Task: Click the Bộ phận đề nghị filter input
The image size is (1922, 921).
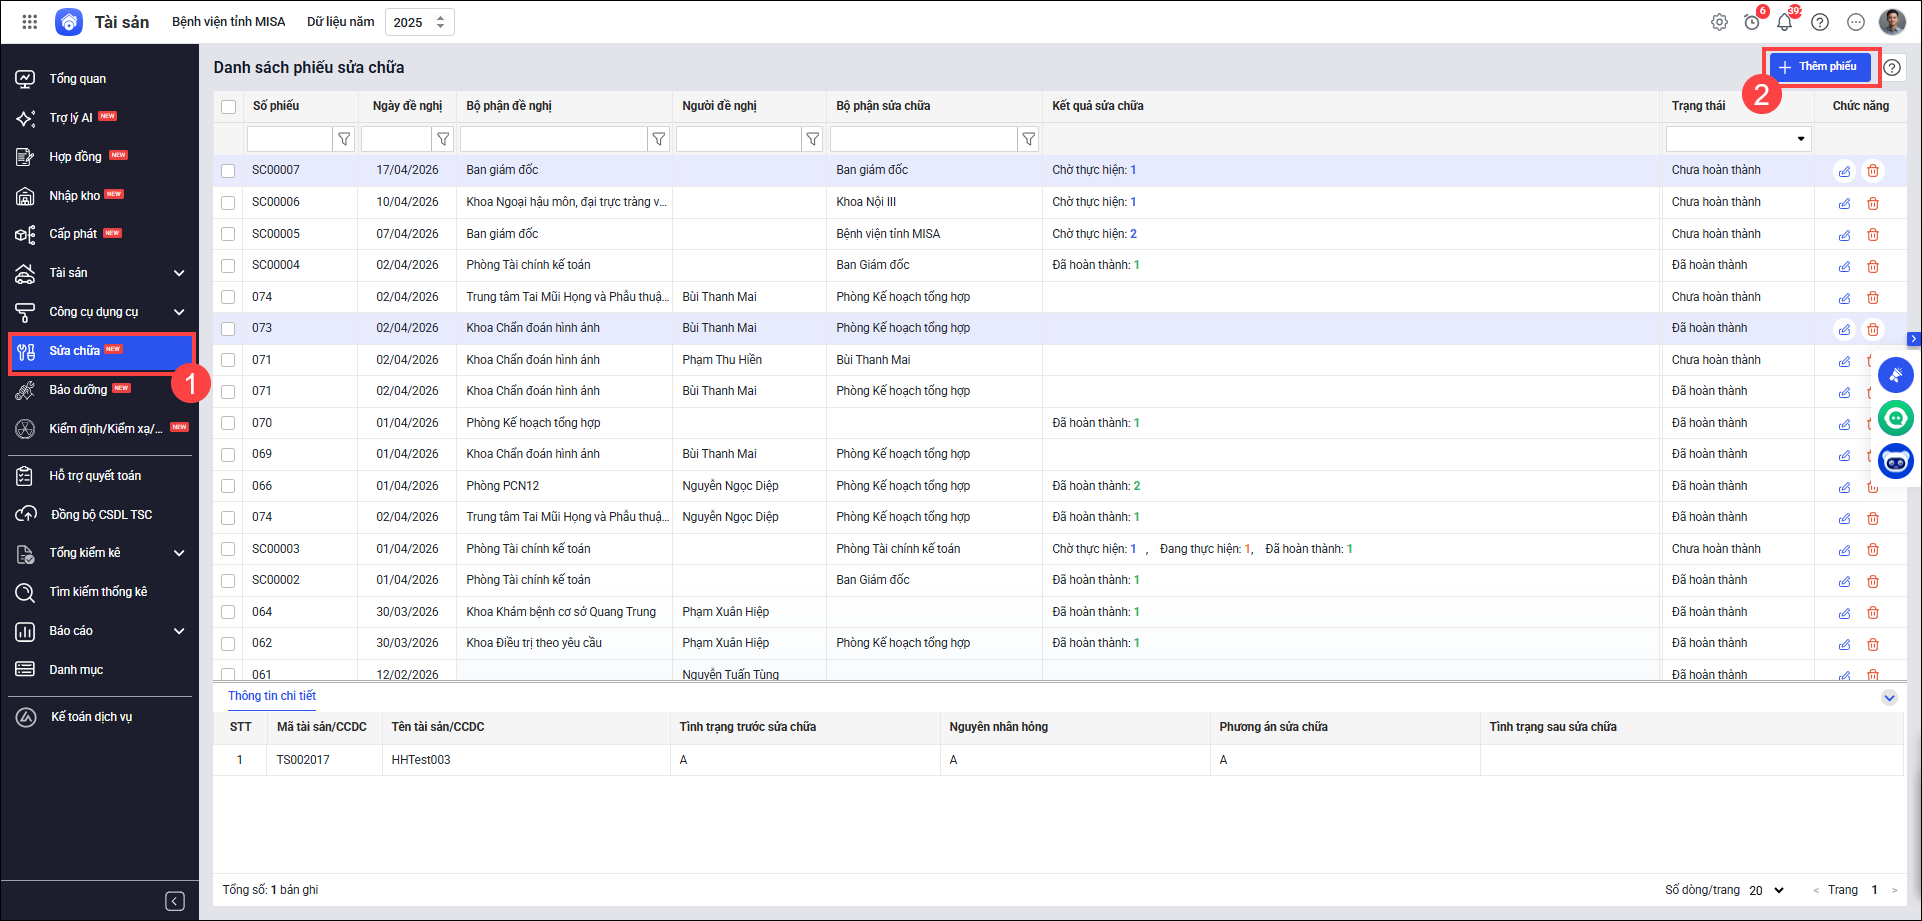Action: tap(553, 139)
